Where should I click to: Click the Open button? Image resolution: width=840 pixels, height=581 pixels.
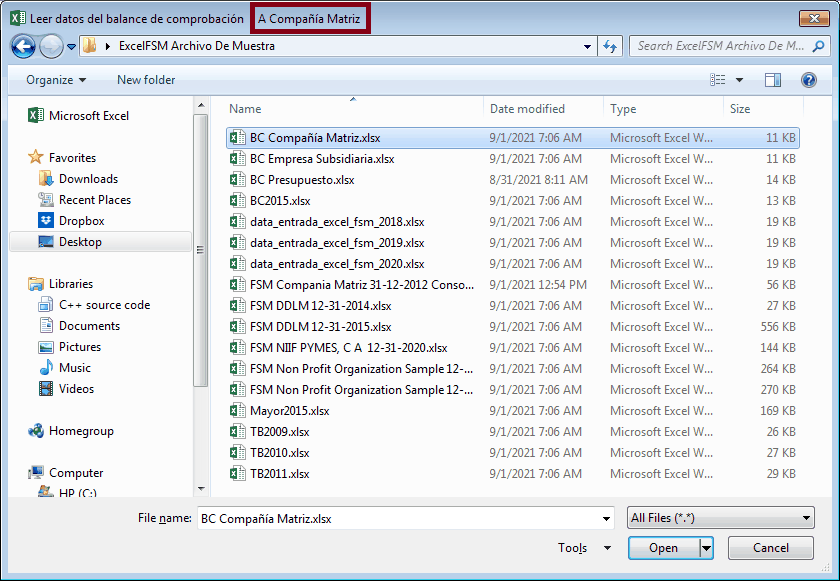tap(664, 548)
